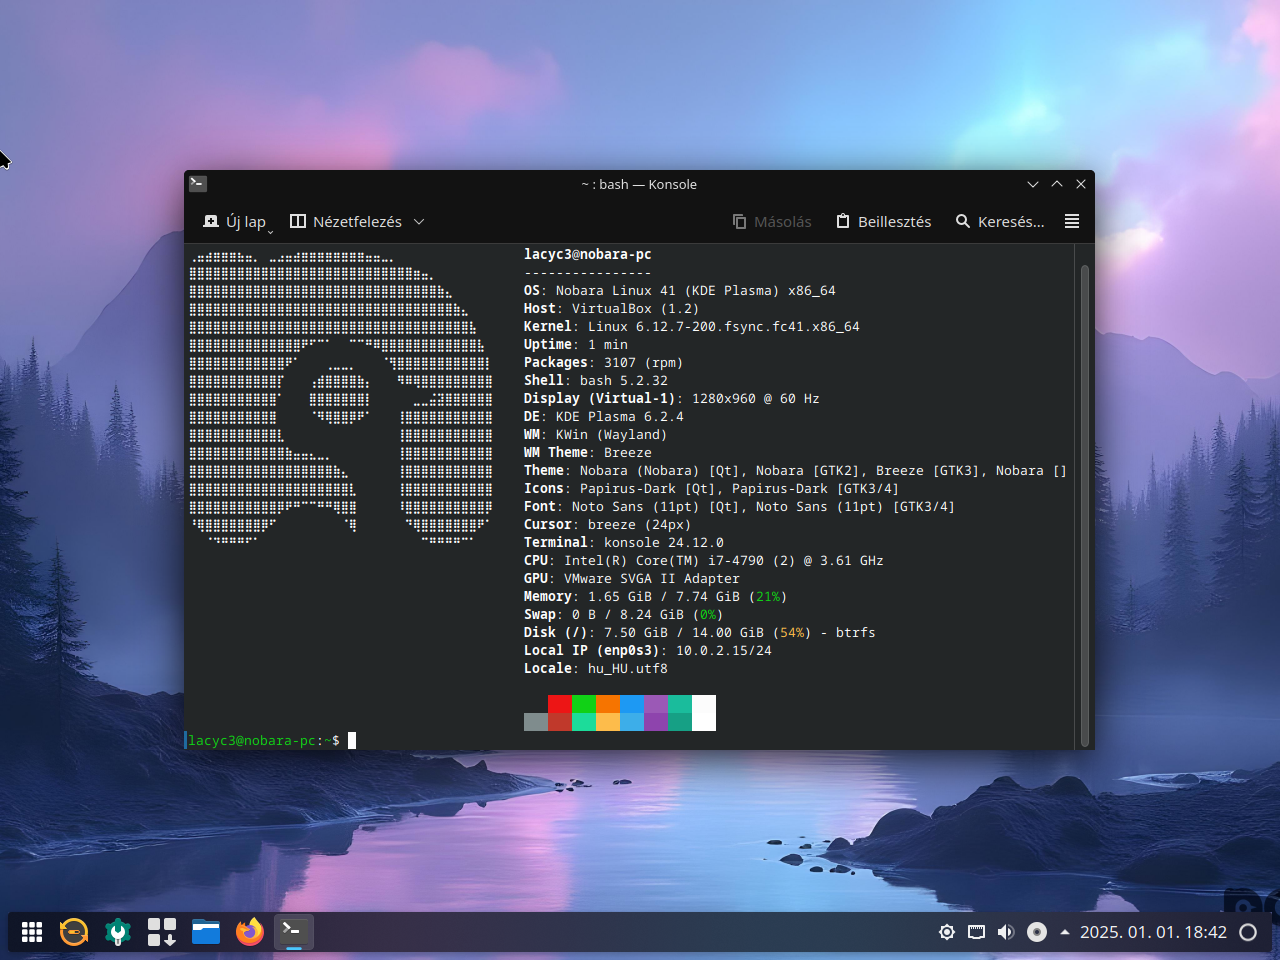Open a new tab with Új lap
Image resolution: width=1280 pixels, height=960 pixels.
tap(235, 221)
